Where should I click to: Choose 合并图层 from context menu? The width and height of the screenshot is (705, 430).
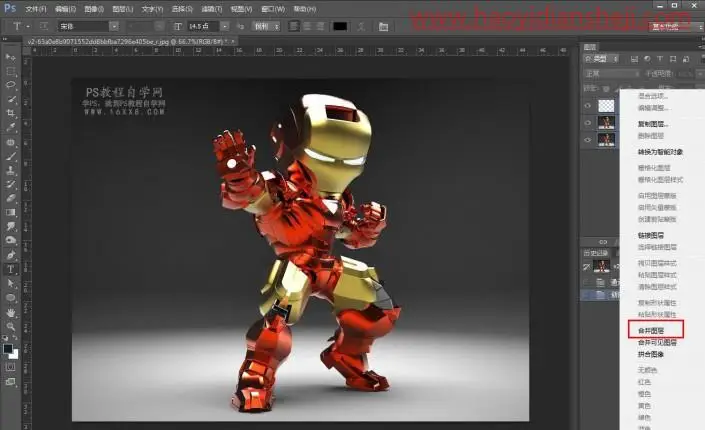click(x=651, y=331)
